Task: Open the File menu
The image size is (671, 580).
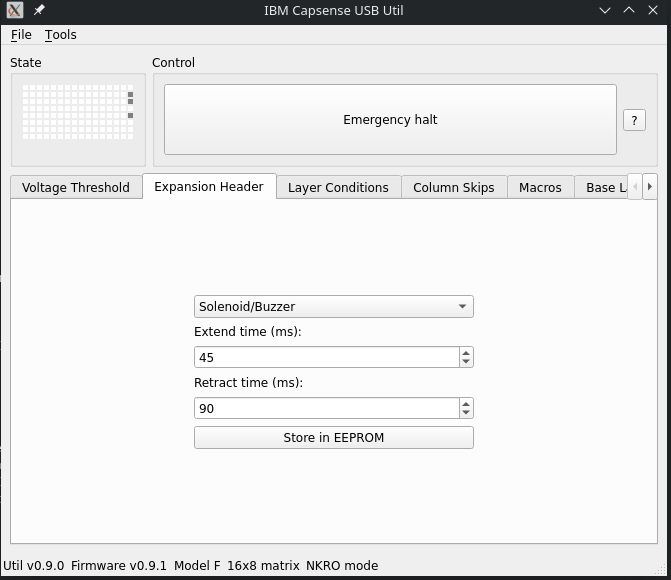Action: coord(21,35)
